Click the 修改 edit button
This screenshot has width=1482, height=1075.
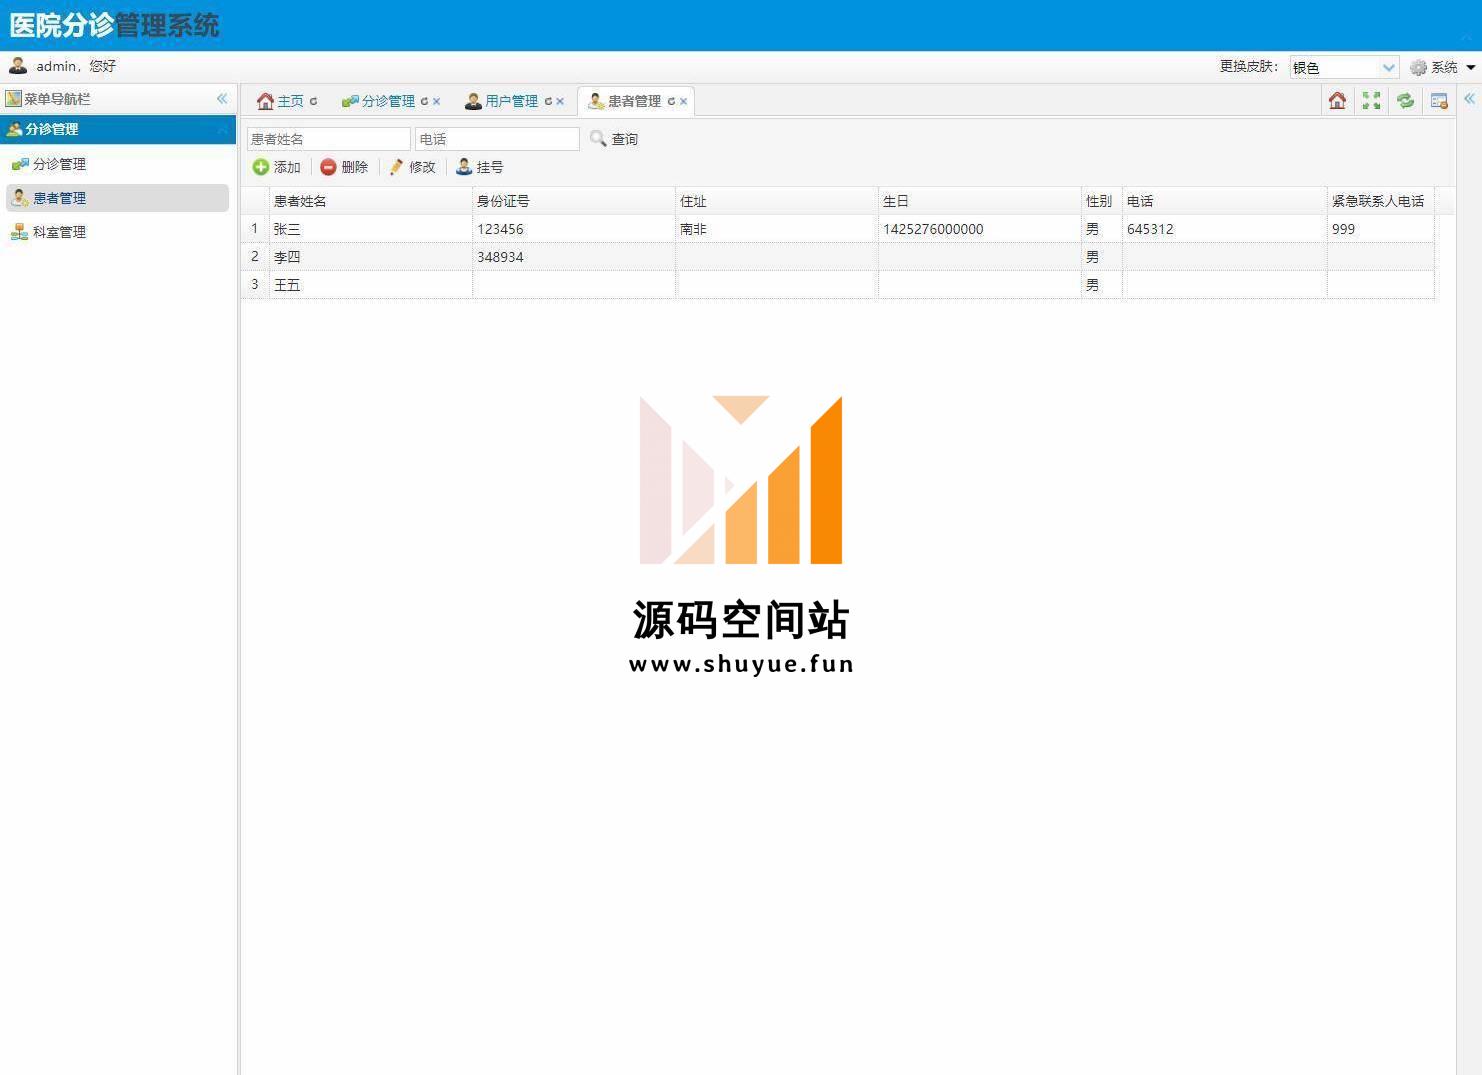pos(412,167)
